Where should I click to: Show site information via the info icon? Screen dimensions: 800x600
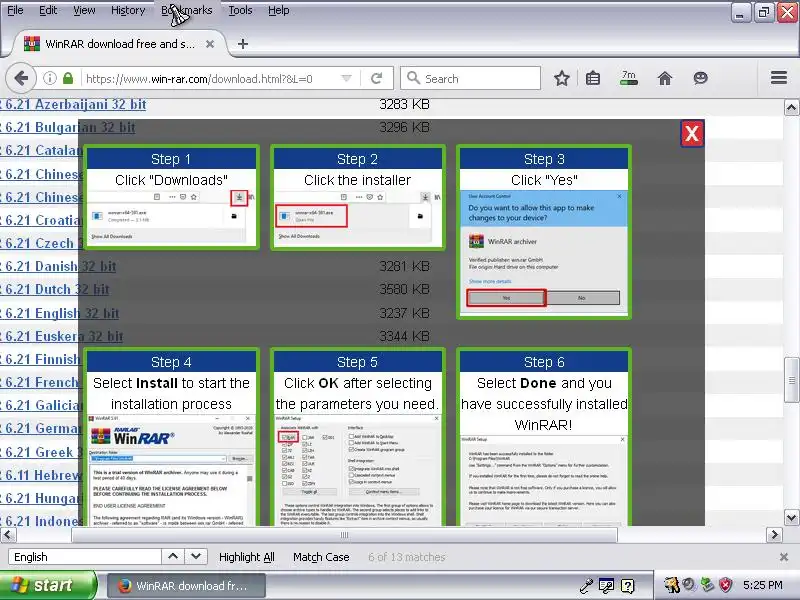[49, 79]
